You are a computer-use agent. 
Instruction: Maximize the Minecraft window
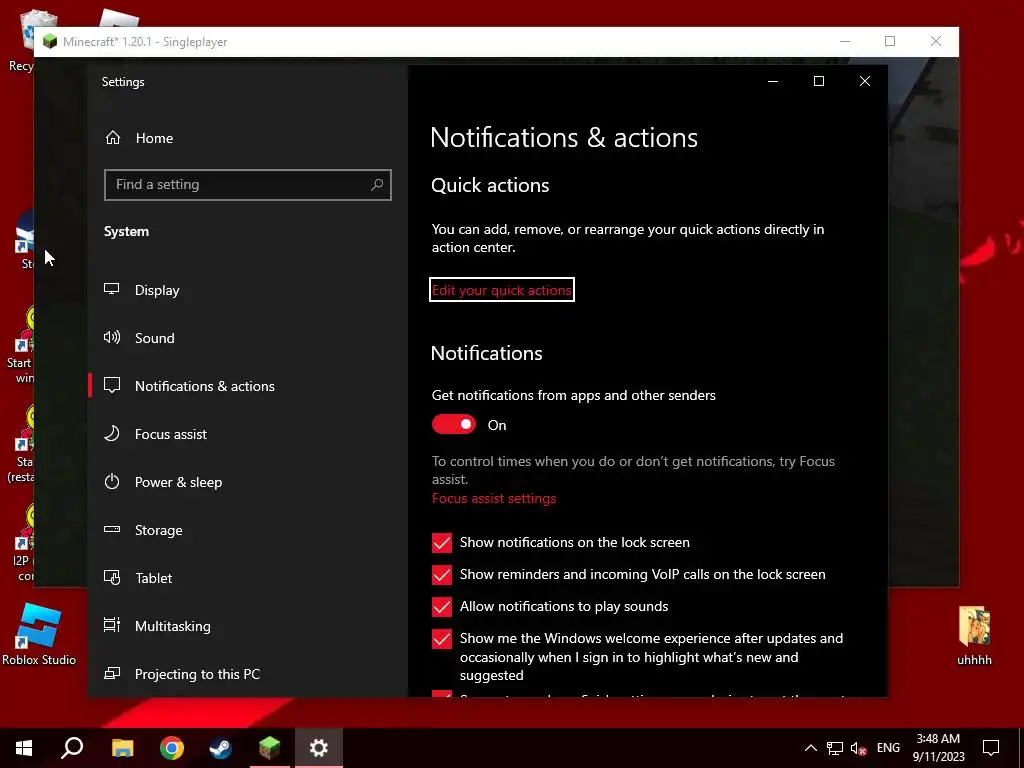tap(889, 41)
